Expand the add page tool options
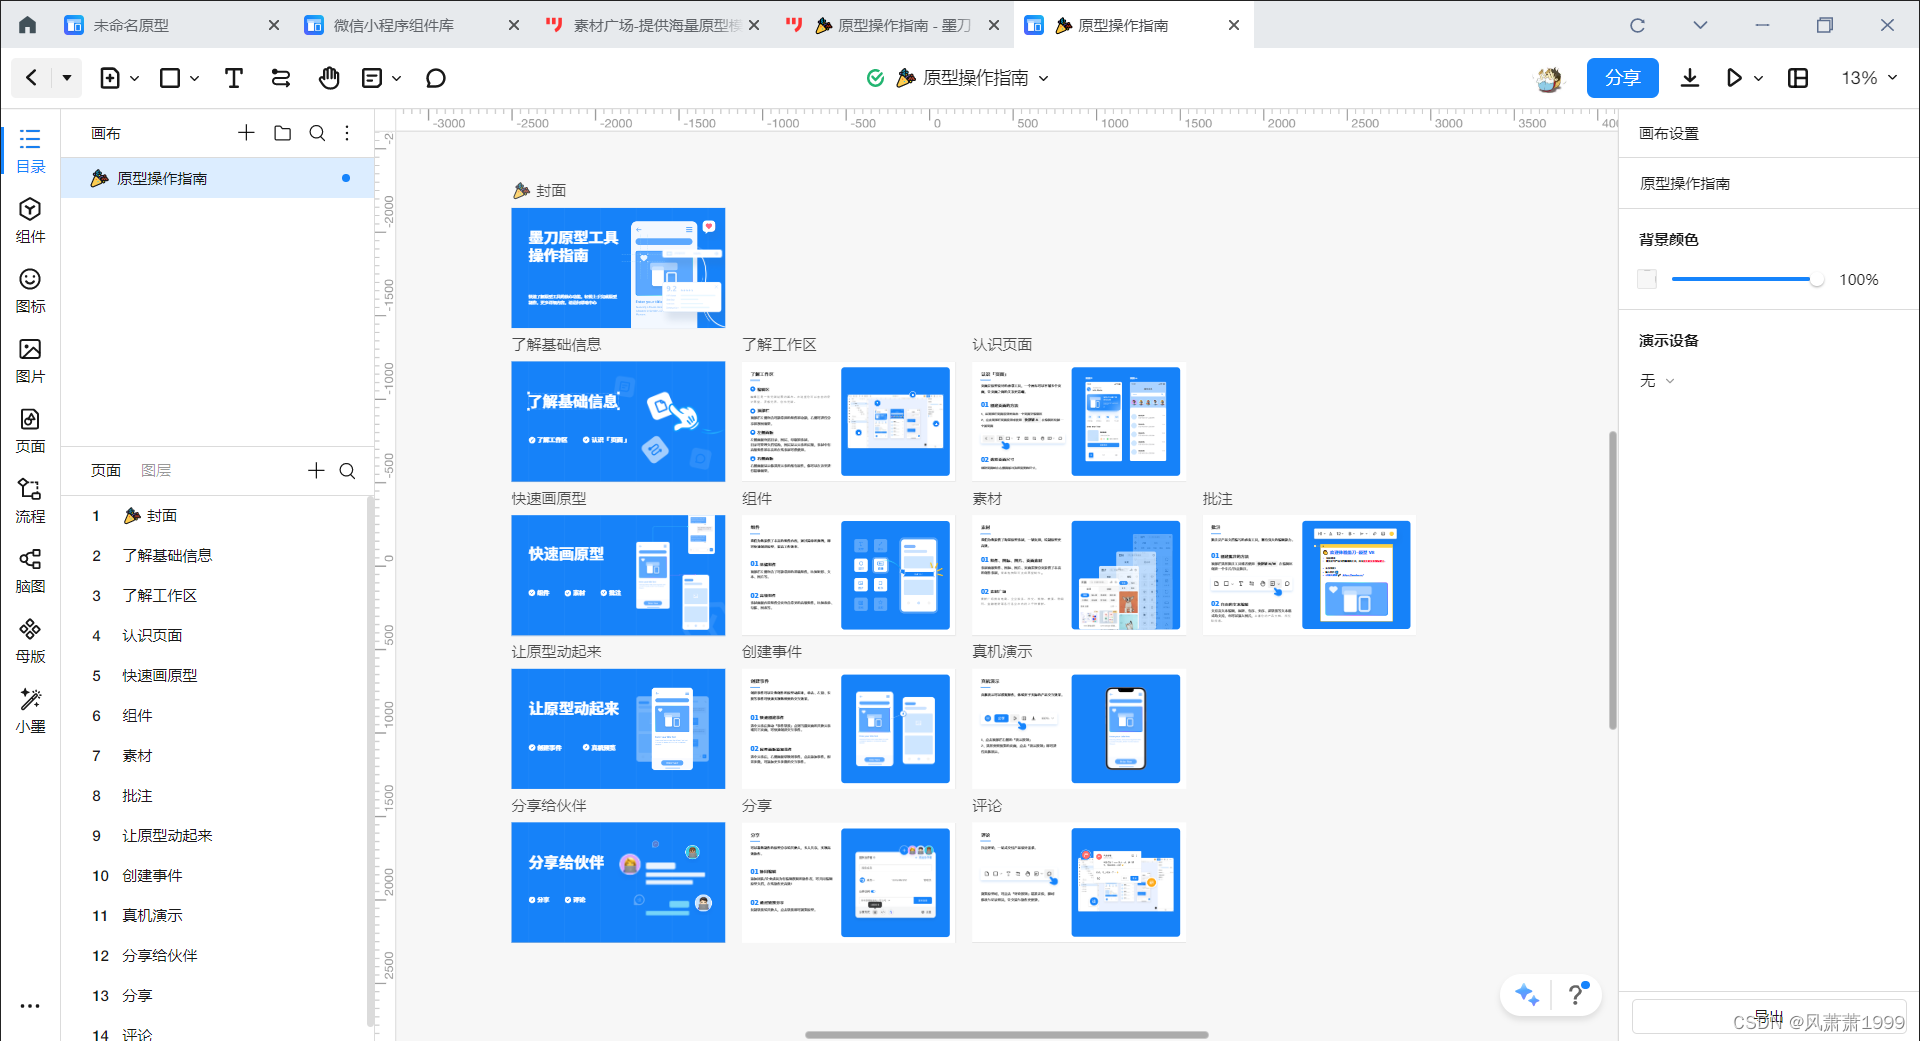The height and width of the screenshot is (1041, 1920). click(135, 78)
